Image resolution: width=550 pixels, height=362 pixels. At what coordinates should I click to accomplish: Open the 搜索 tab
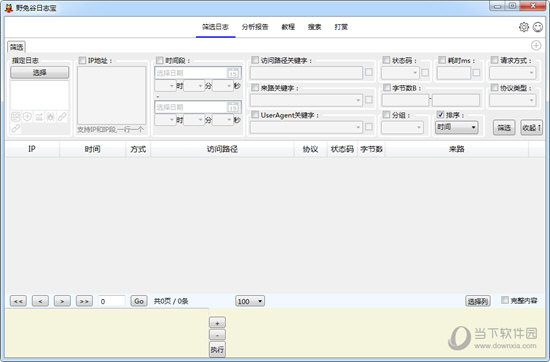[x=315, y=27]
